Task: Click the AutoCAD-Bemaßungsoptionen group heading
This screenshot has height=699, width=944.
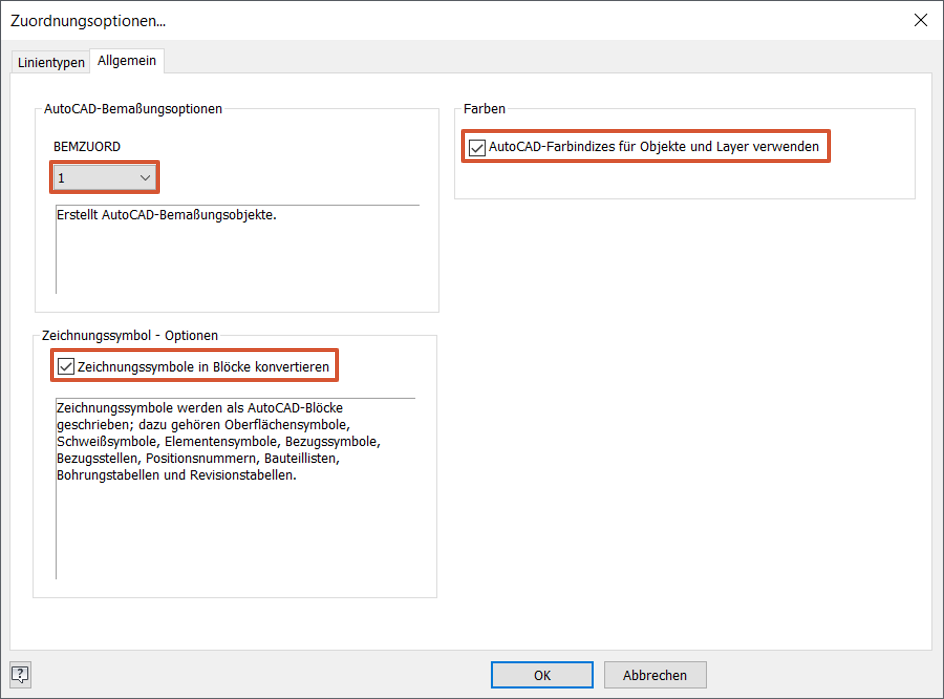Action: tap(133, 108)
